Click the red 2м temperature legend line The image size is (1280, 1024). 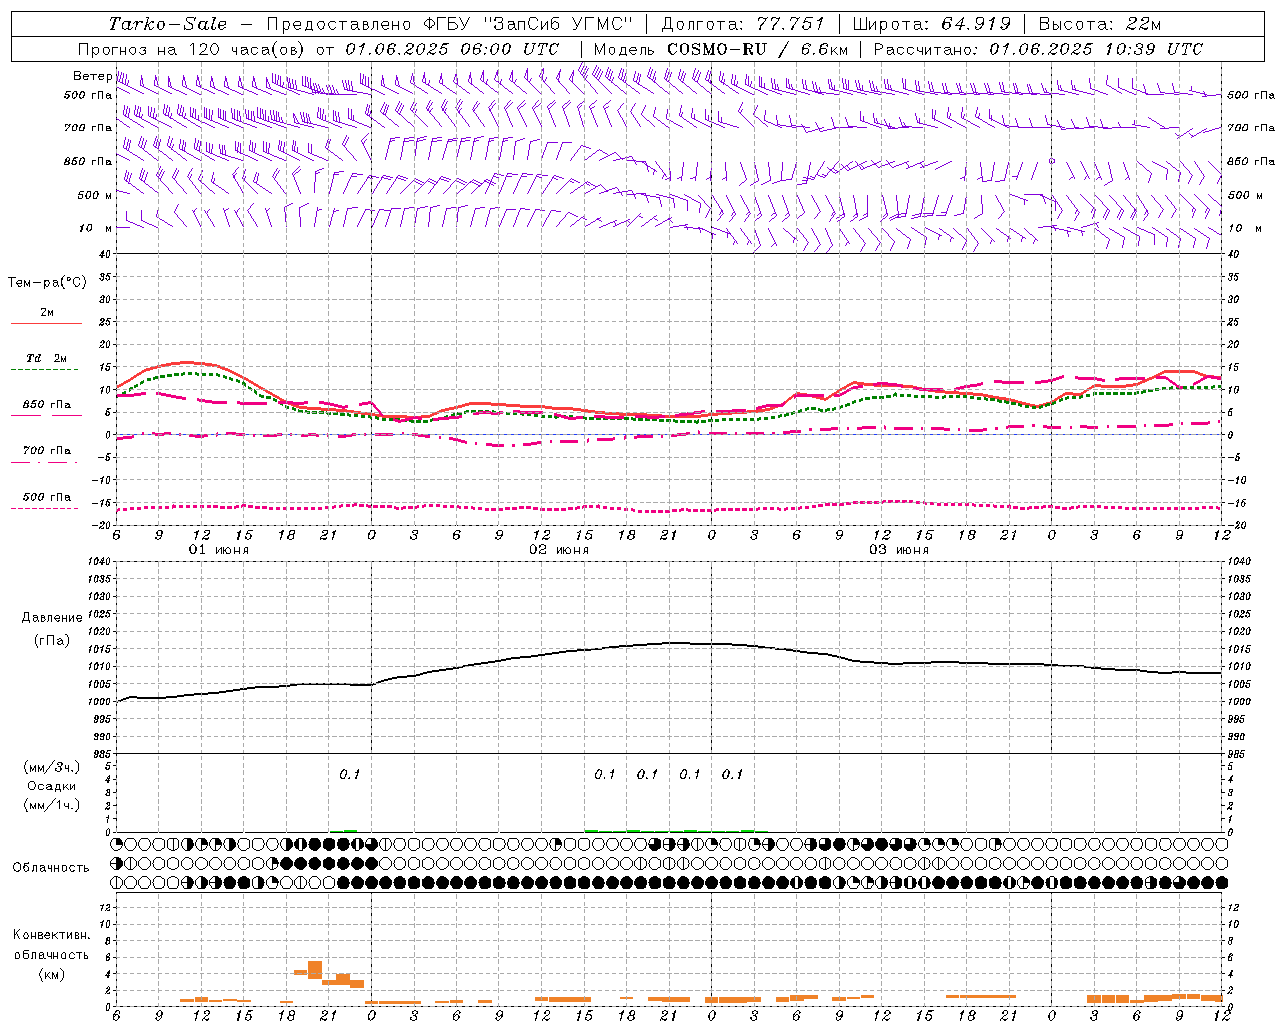[x=46, y=323]
